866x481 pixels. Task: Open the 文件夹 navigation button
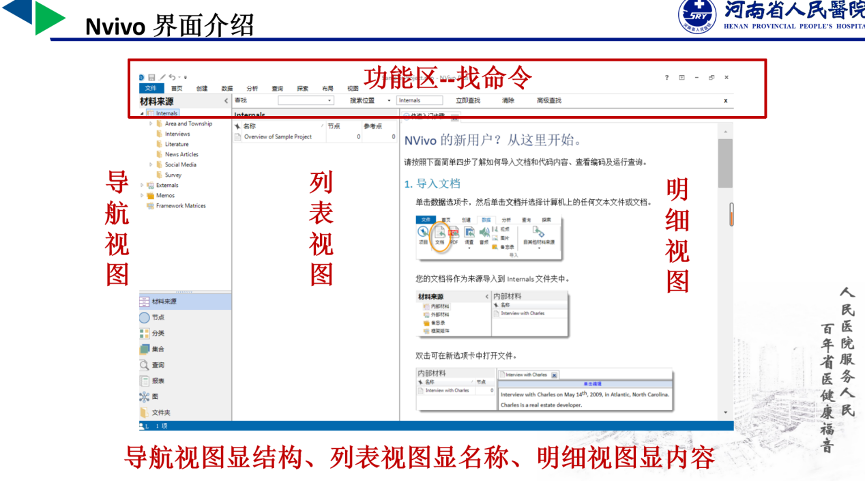pyautogui.click(x=184, y=413)
